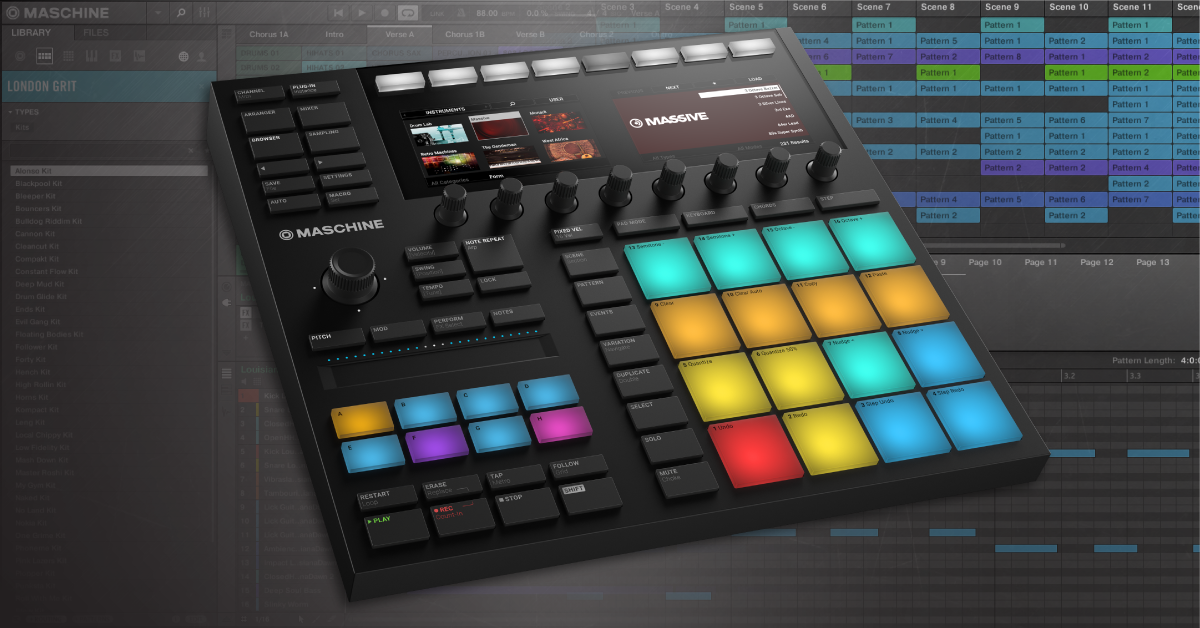The width and height of the screenshot is (1200, 628).
Task: Select the Groups browser icon in Library
Action: point(43,56)
